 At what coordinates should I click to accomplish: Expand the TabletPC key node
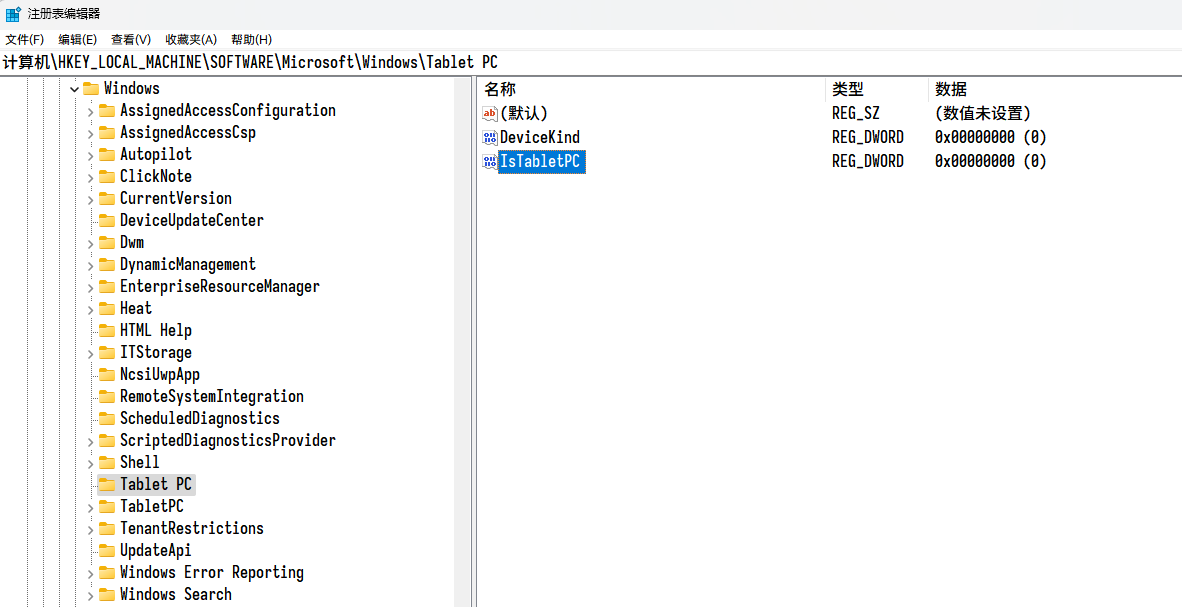click(x=90, y=507)
